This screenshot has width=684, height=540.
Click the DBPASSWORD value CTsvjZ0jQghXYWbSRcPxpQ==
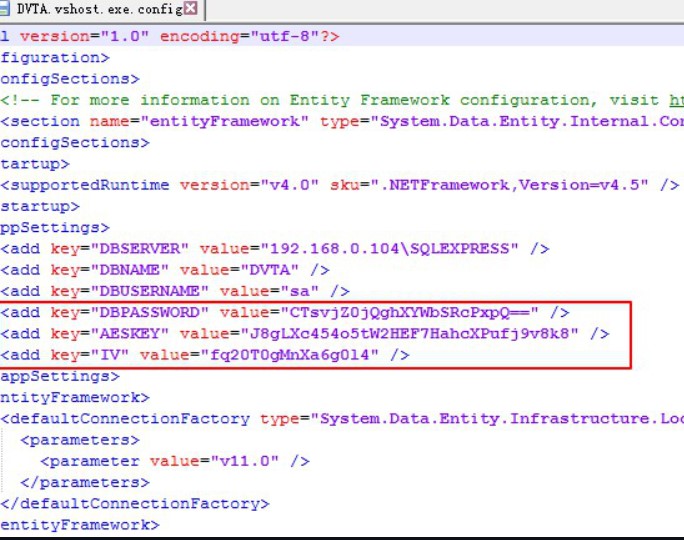click(x=410, y=313)
